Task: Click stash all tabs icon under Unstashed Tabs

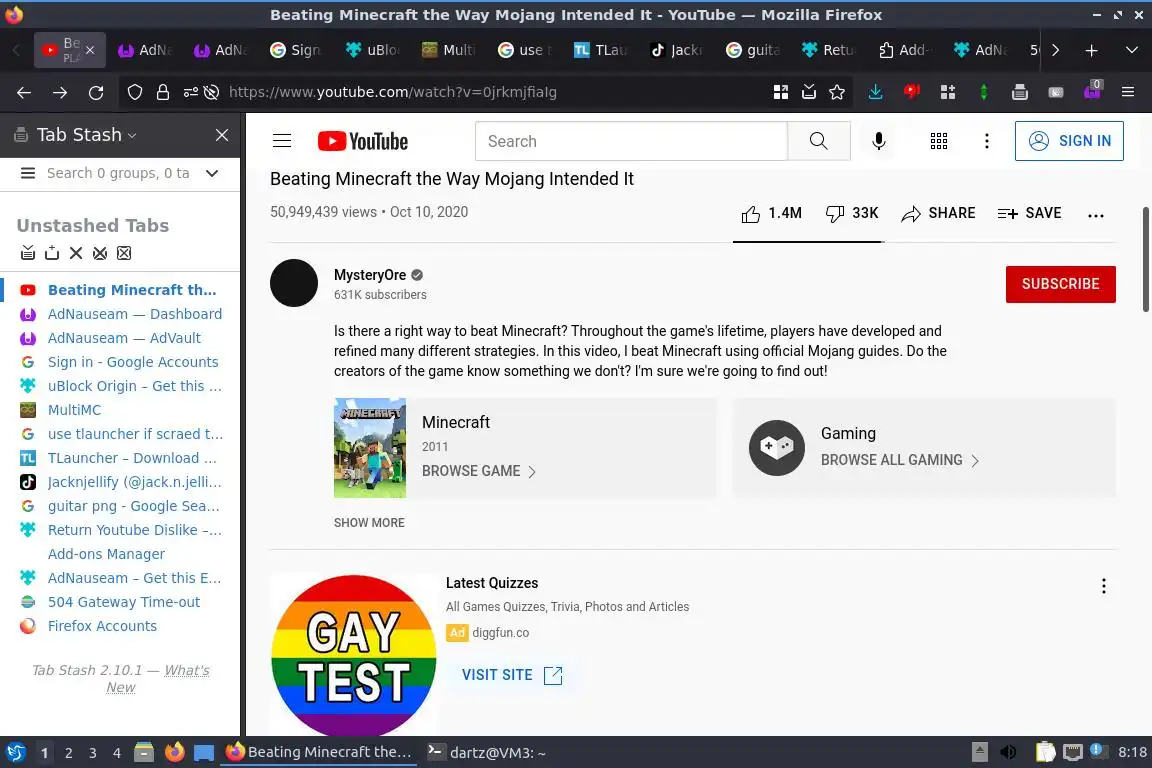Action: (28, 253)
